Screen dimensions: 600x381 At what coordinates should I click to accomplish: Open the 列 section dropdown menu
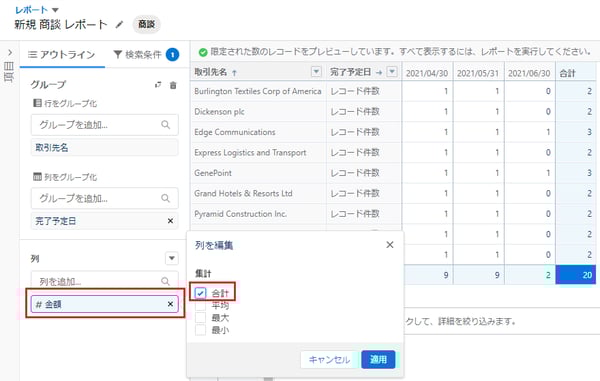tap(172, 258)
